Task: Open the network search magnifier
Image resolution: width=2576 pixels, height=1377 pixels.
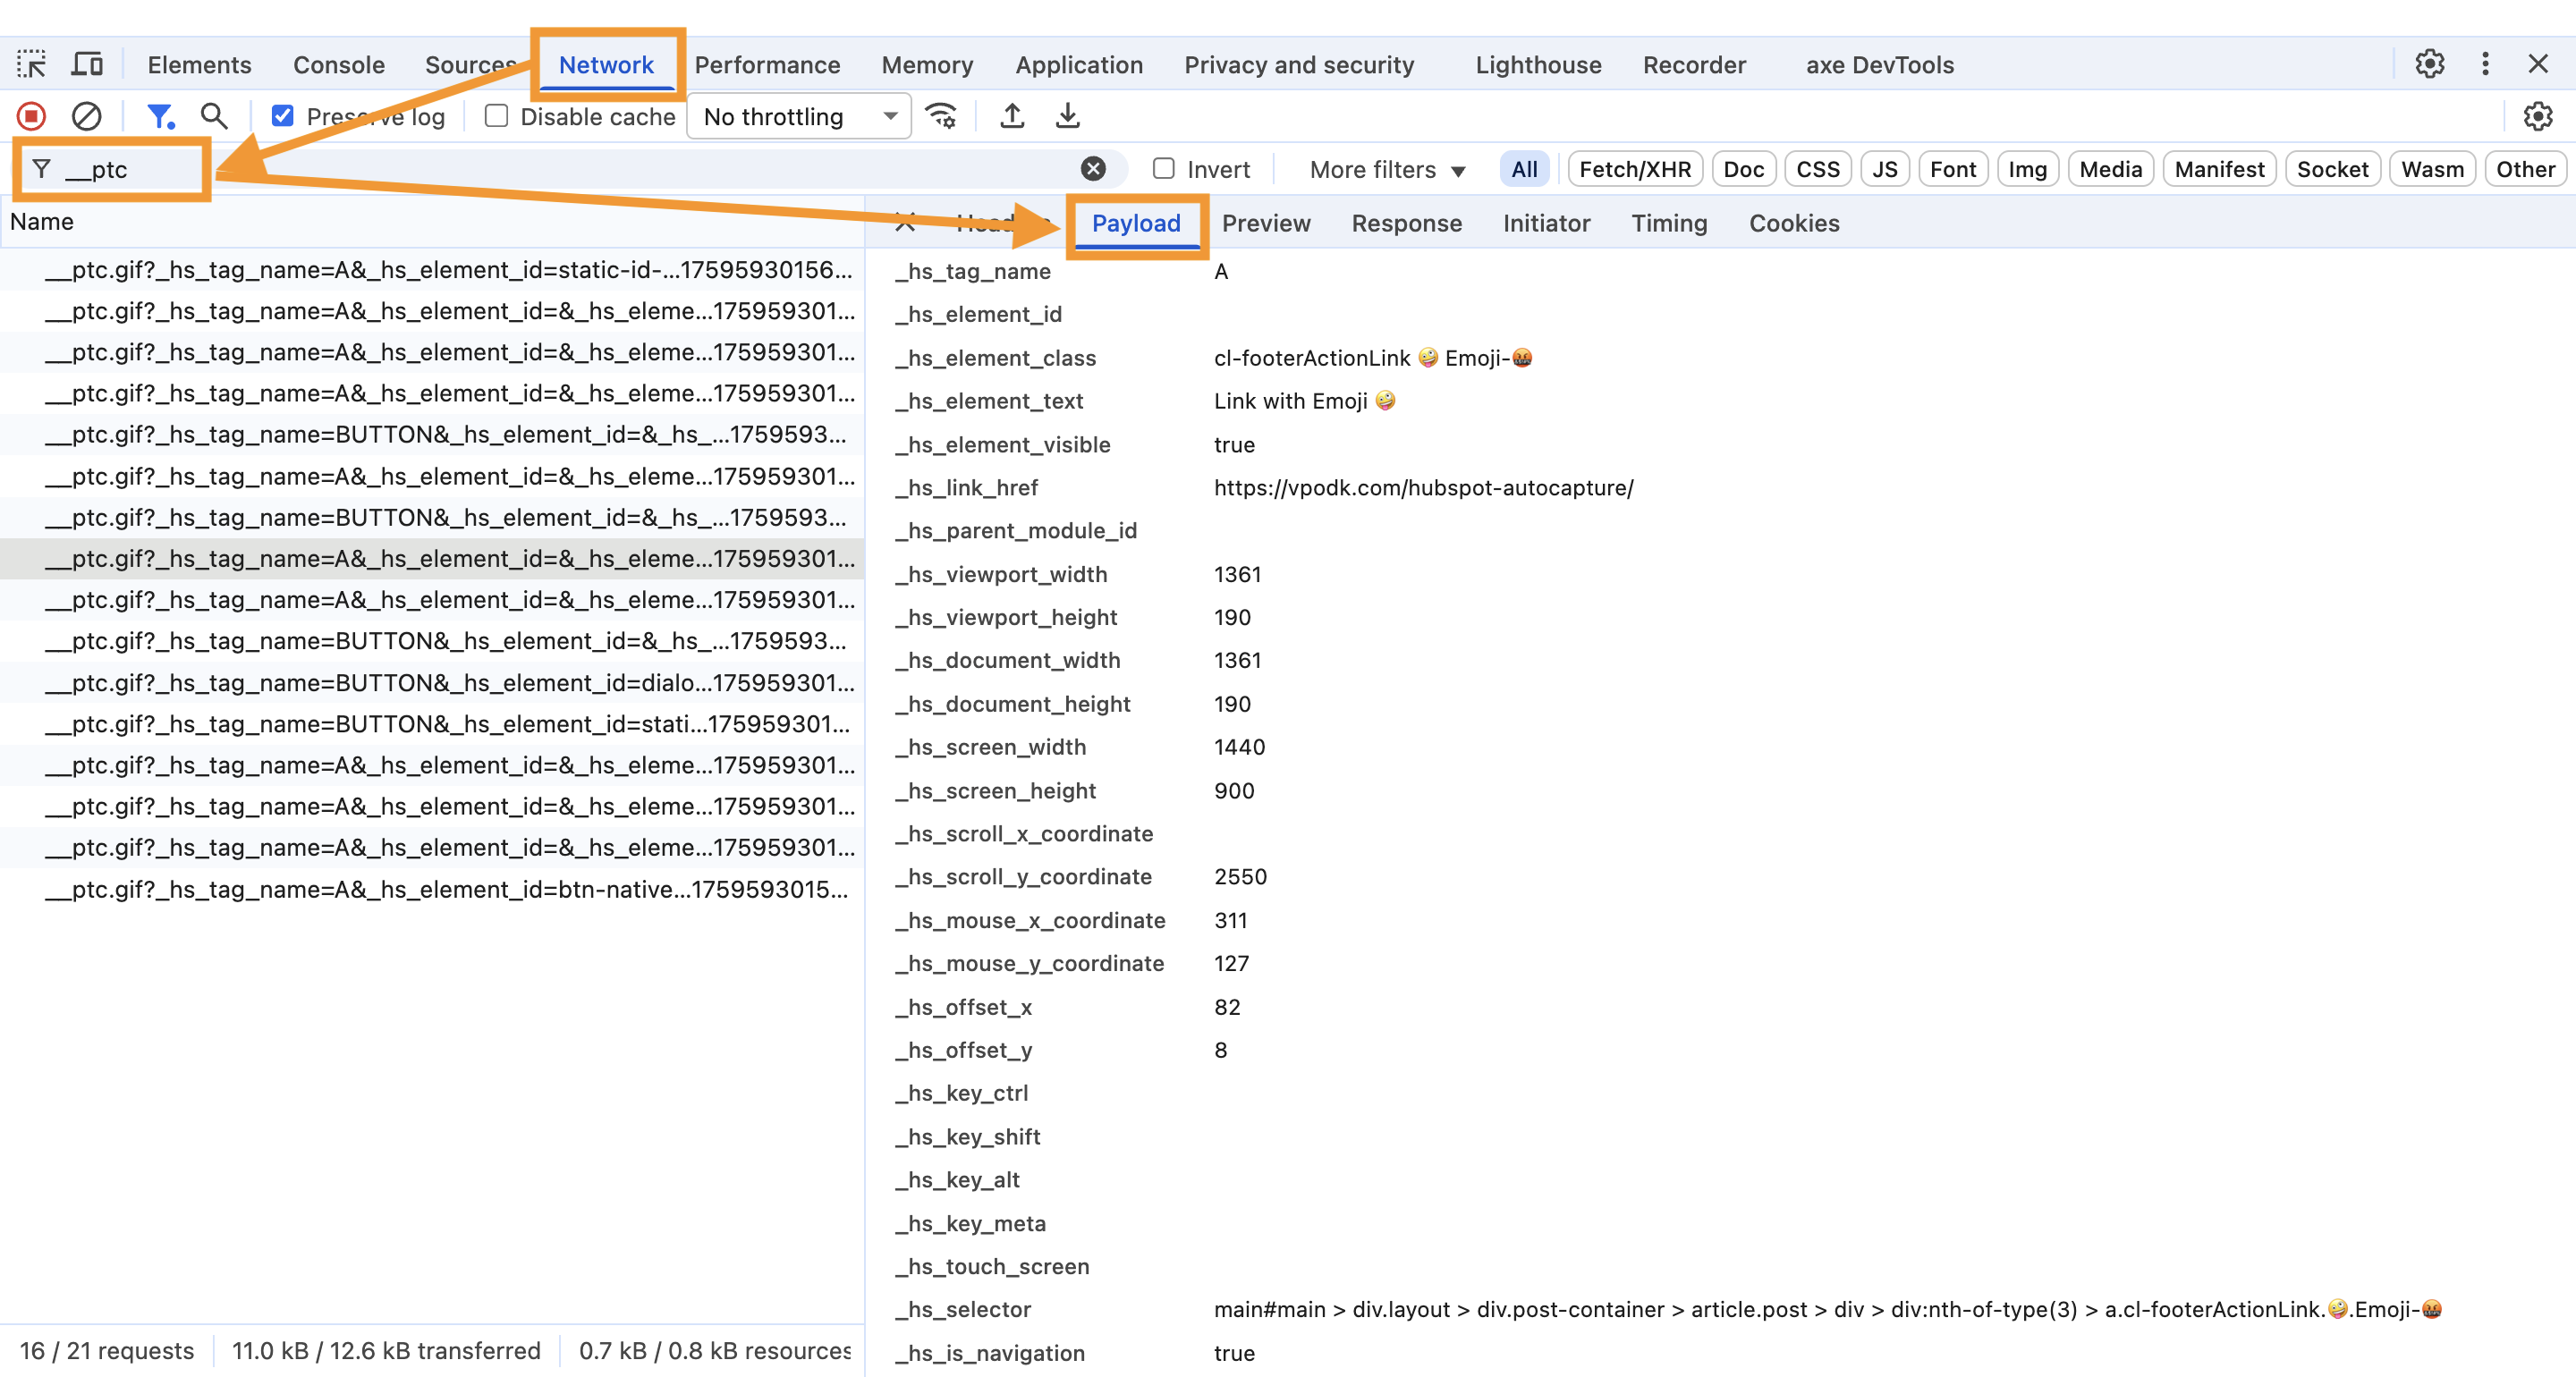Action: (213, 116)
